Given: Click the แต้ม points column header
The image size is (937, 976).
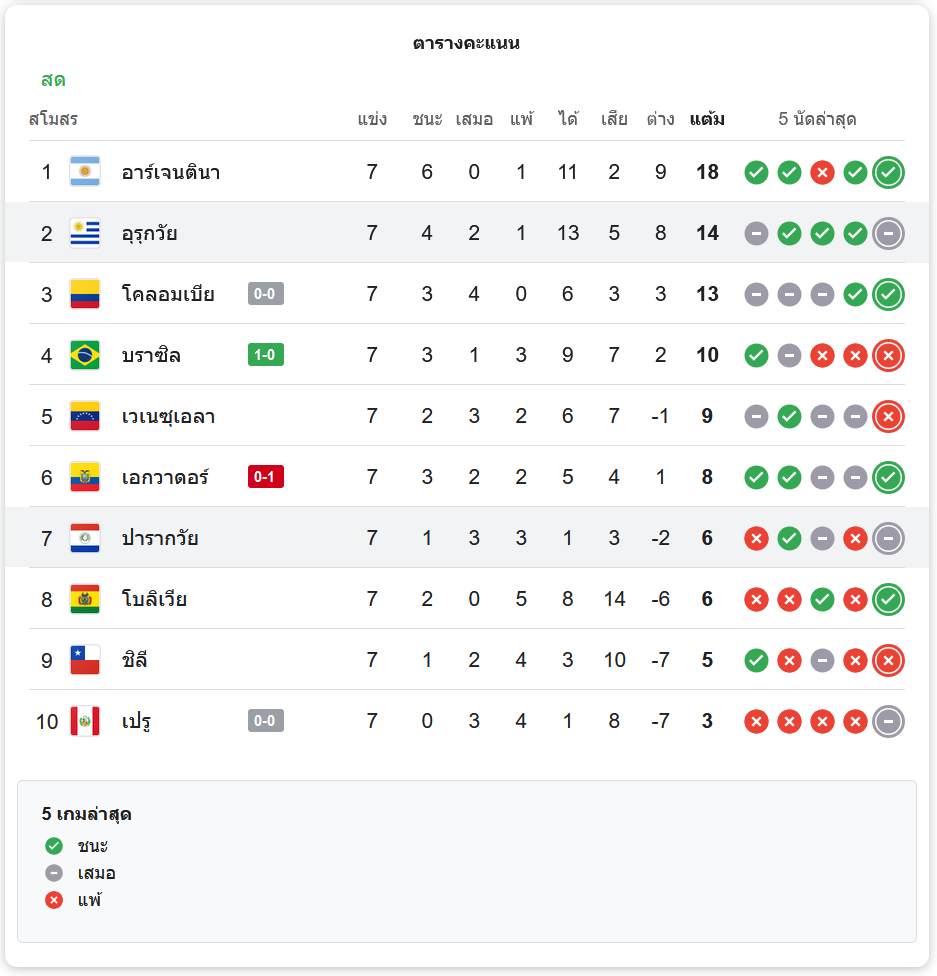Looking at the screenshot, I should click(x=707, y=120).
